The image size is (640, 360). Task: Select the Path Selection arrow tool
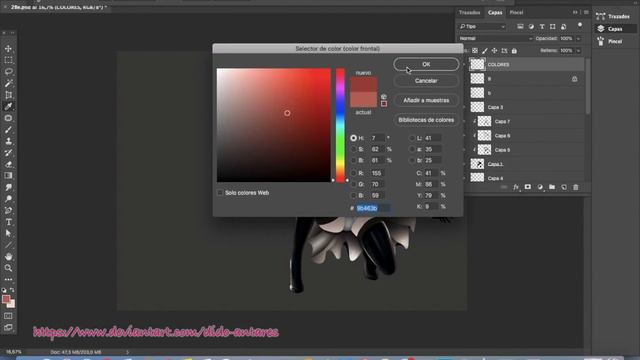coord(8,233)
